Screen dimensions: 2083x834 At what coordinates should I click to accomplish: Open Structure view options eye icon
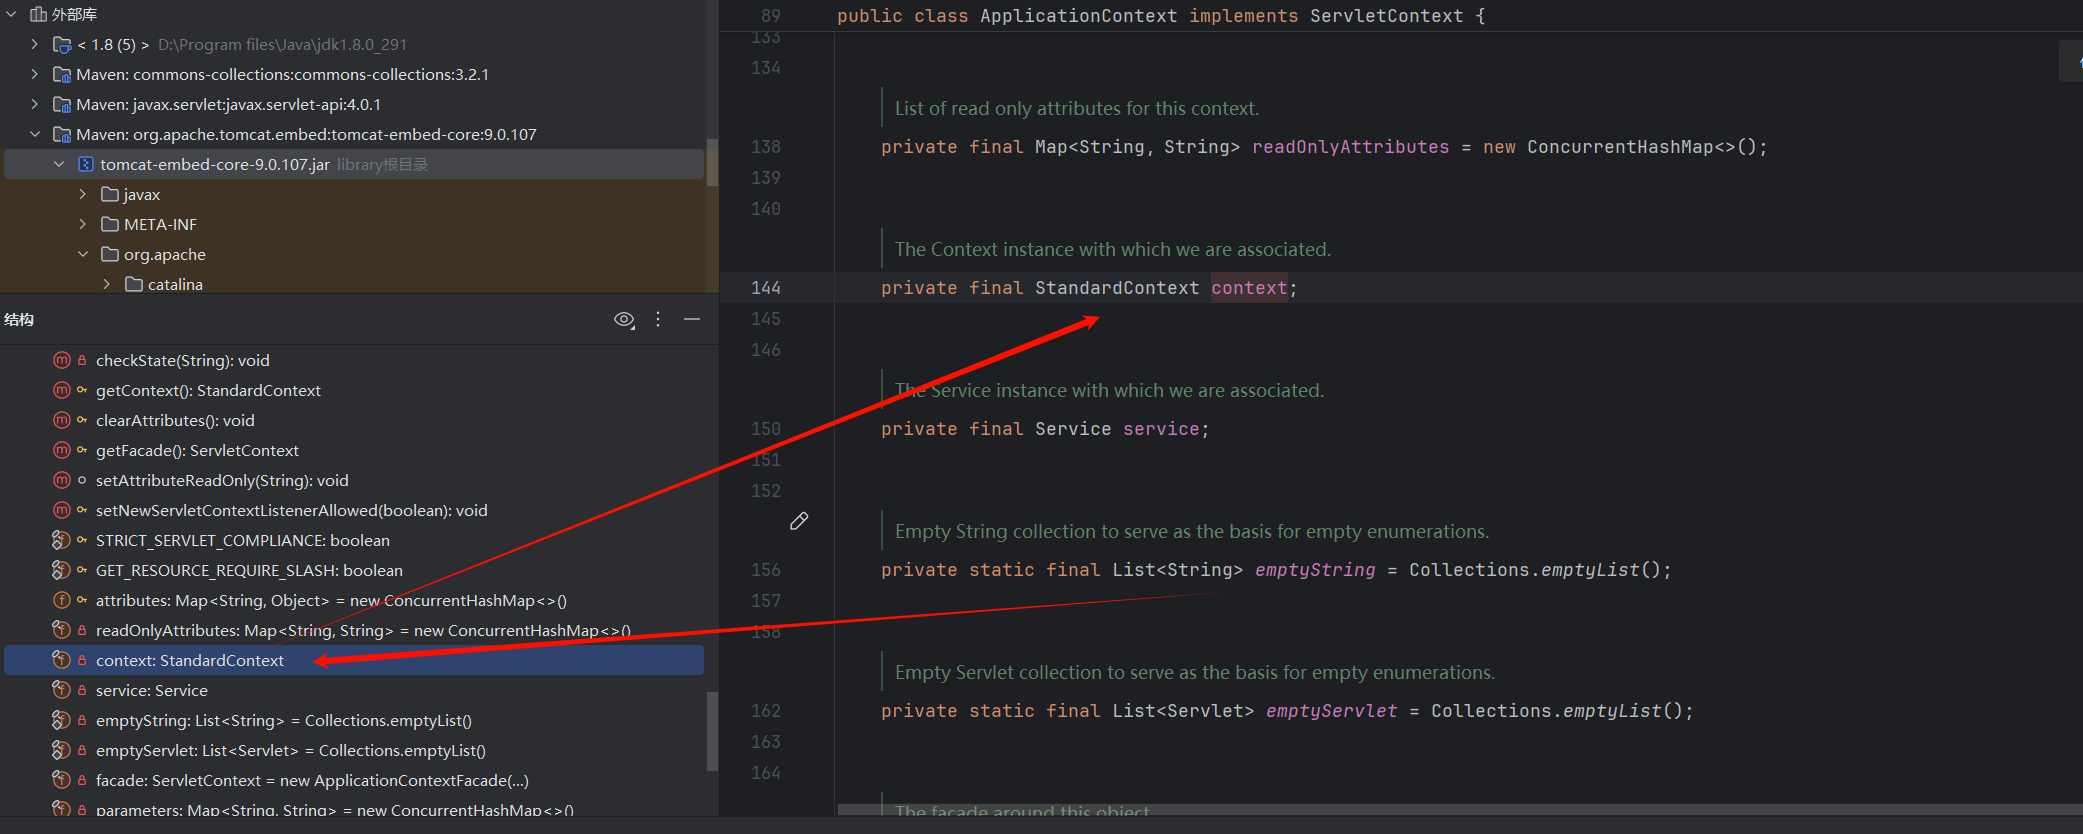624,320
